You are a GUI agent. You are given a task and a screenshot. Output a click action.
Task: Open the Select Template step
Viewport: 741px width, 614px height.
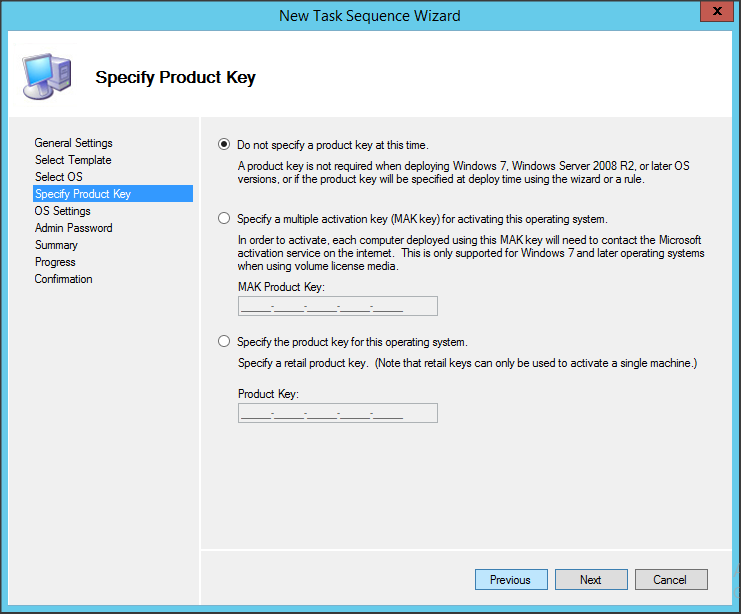point(72,160)
